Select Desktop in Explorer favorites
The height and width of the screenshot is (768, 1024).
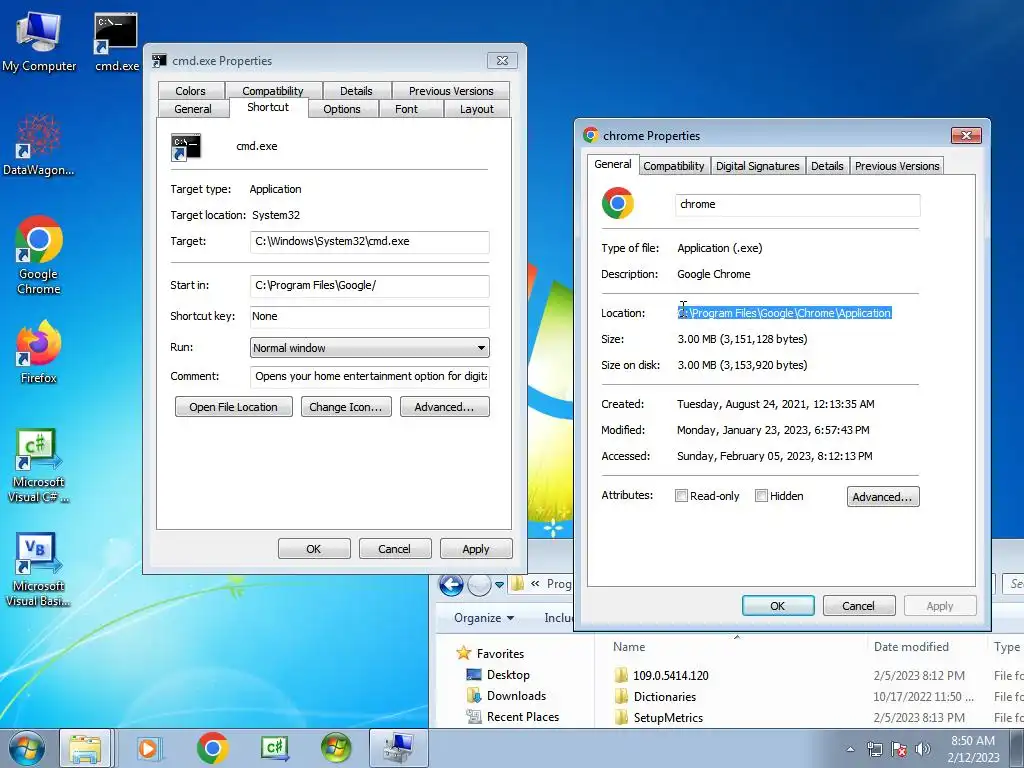coord(508,675)
